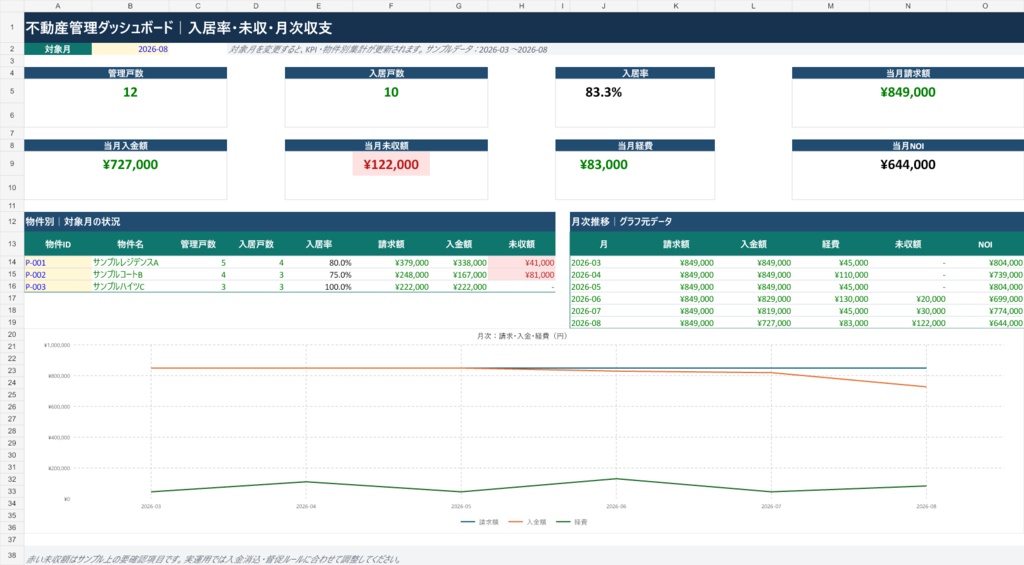Select the red unpaid cell ¥41,000
Screen dimensions: 1024x565
pos(521,263)
